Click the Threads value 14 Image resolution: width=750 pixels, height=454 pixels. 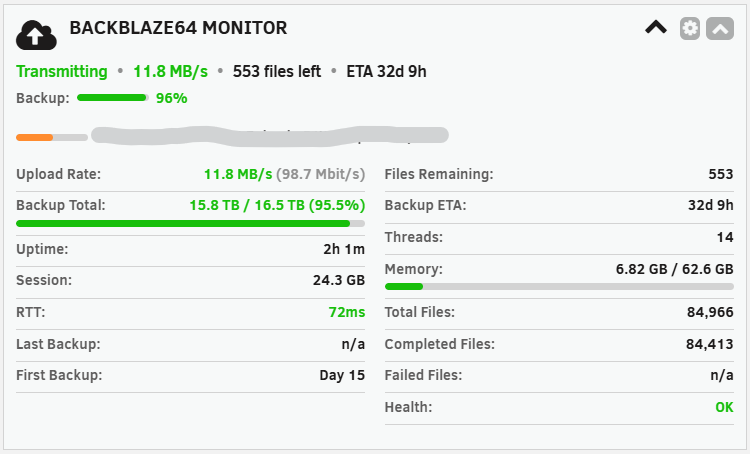coord(725,237)
